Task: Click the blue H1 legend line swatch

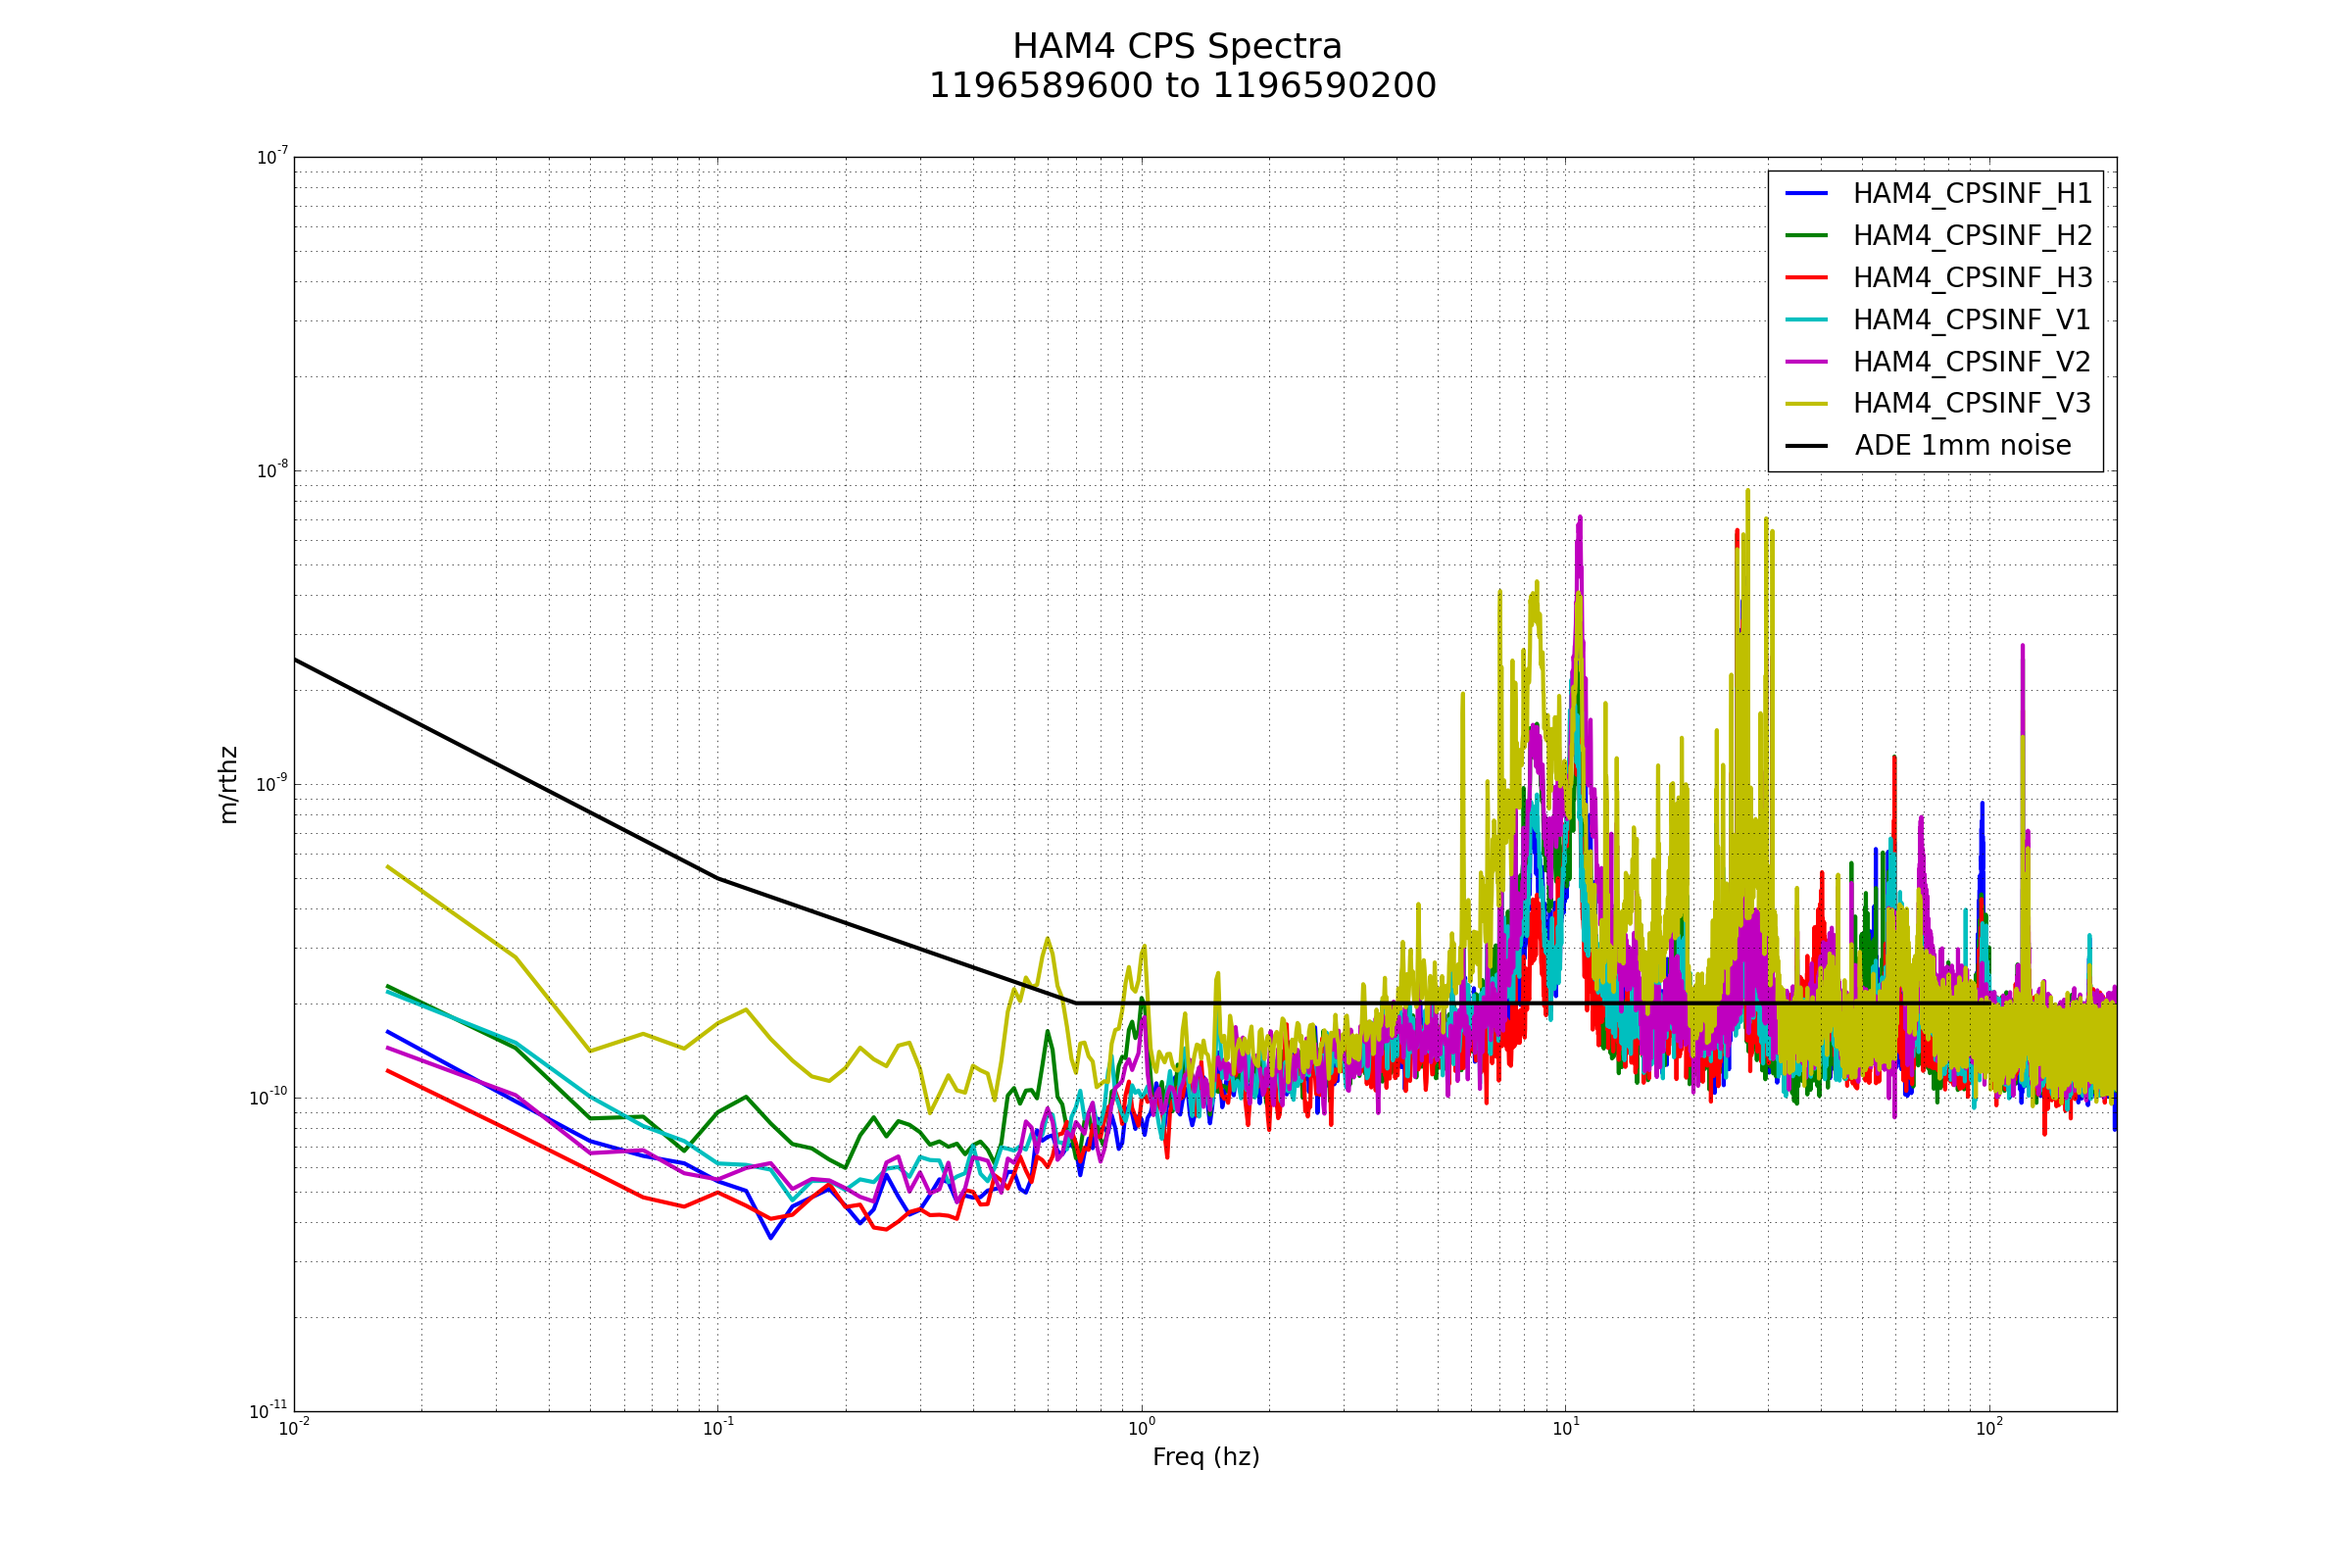Action: click(x=1806, y=193)
